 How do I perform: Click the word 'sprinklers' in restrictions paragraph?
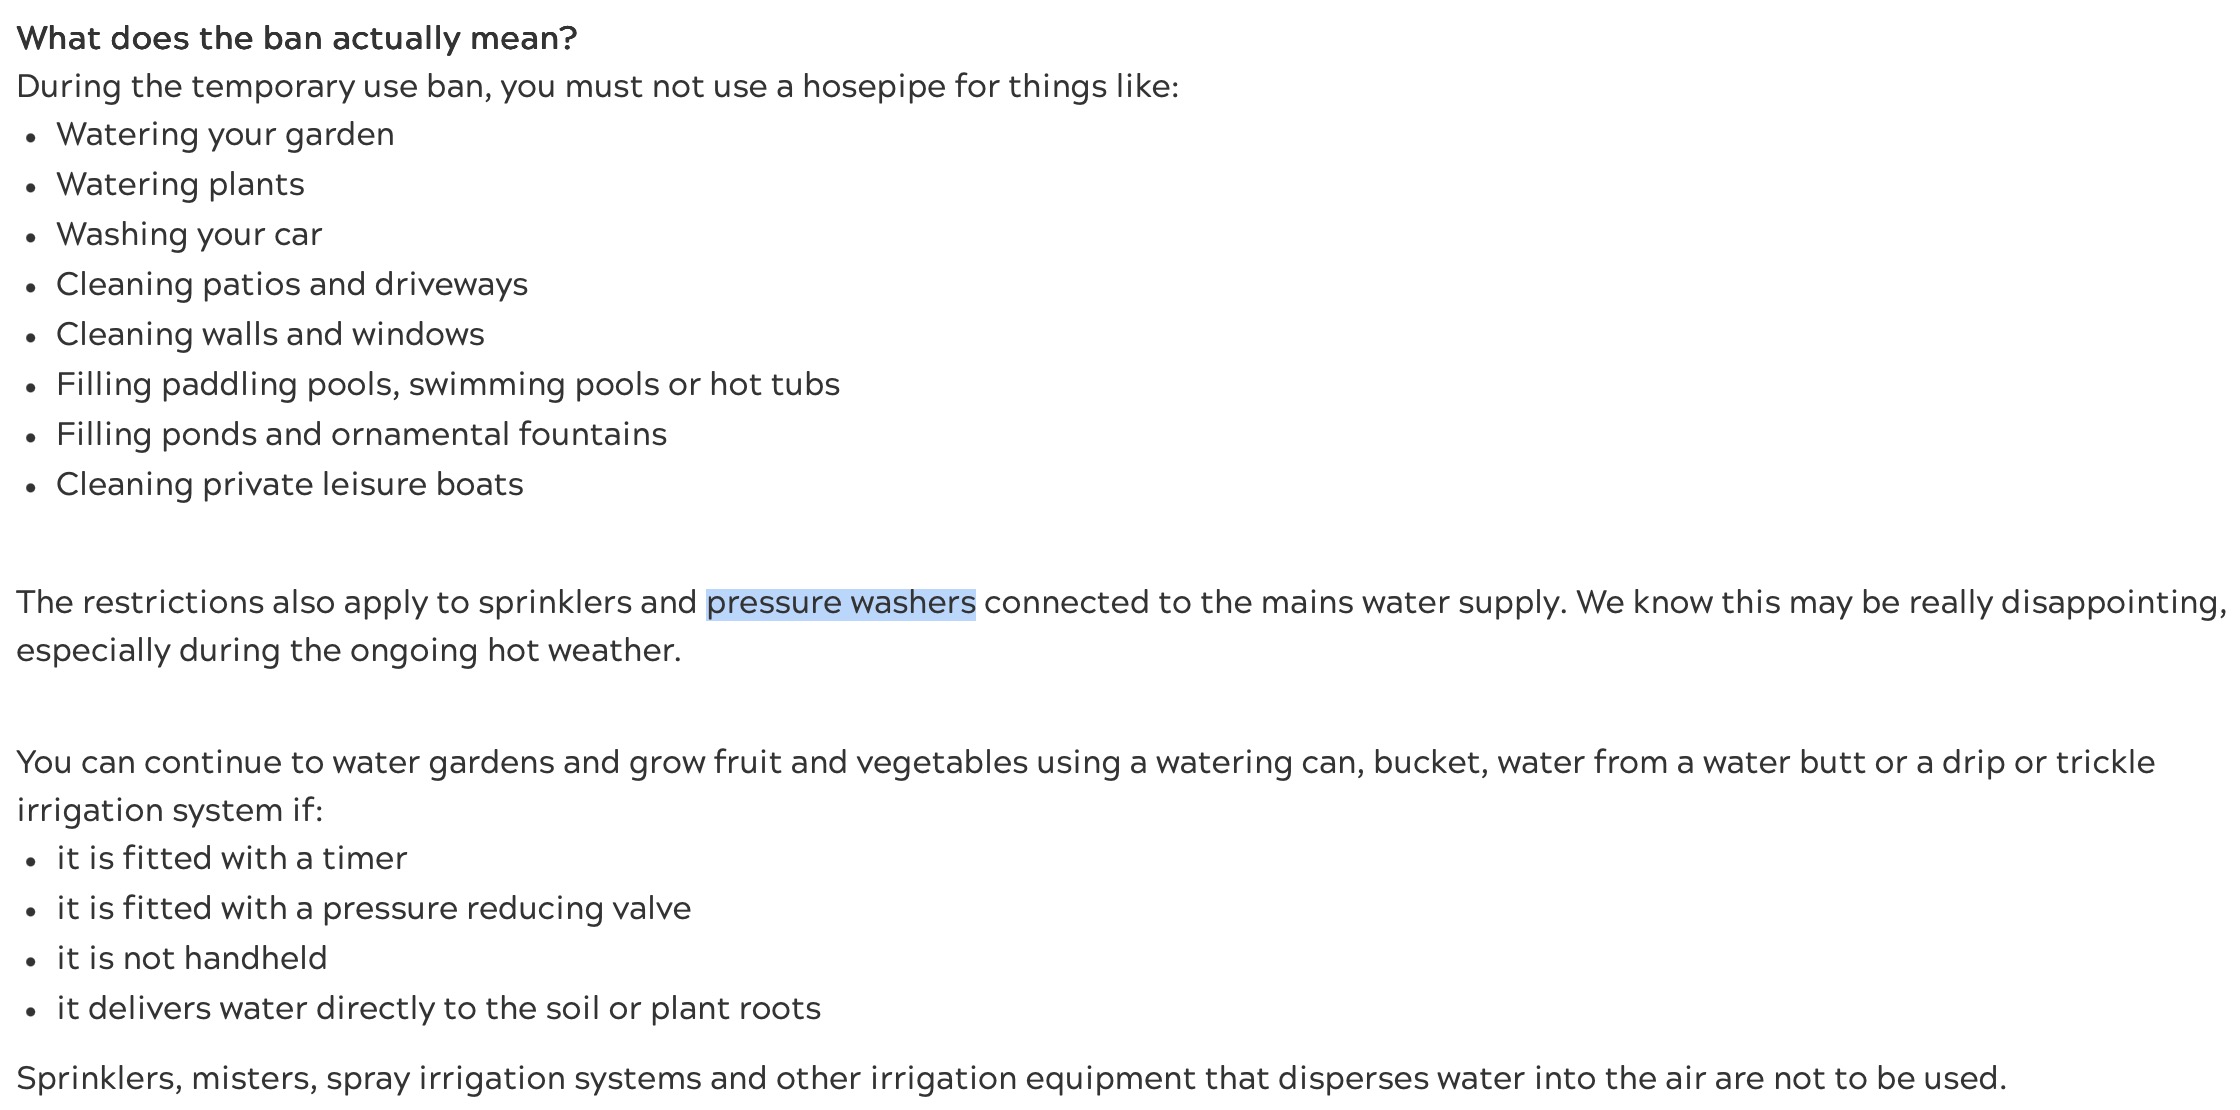555,602
